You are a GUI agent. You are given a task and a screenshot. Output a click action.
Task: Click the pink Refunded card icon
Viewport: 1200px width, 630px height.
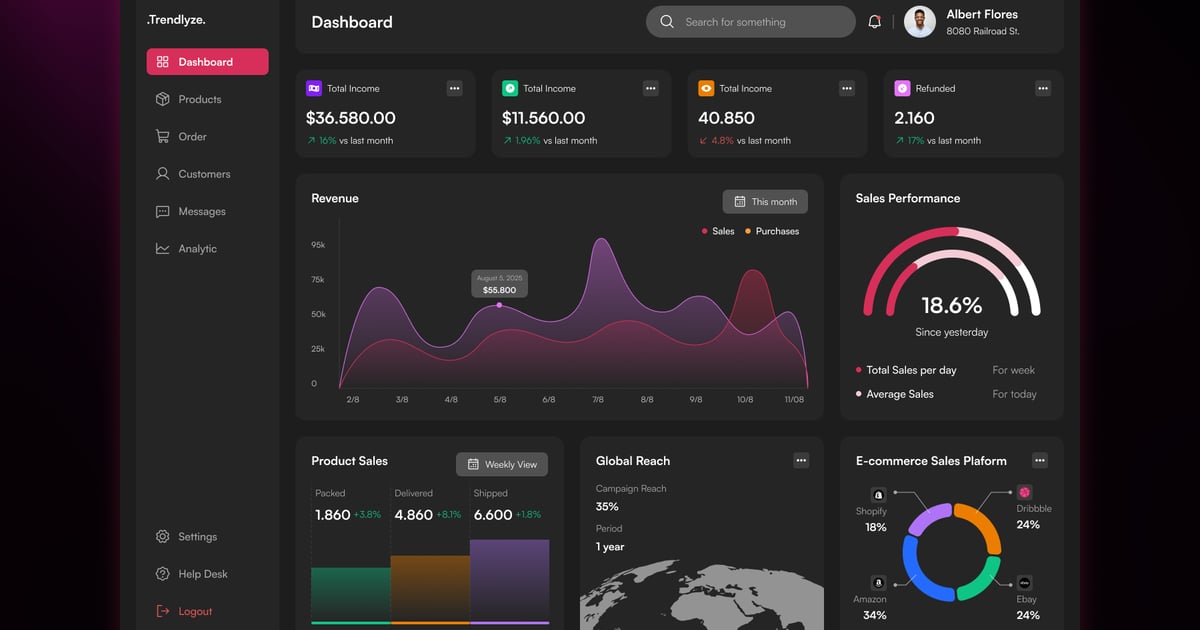point(902,88)
